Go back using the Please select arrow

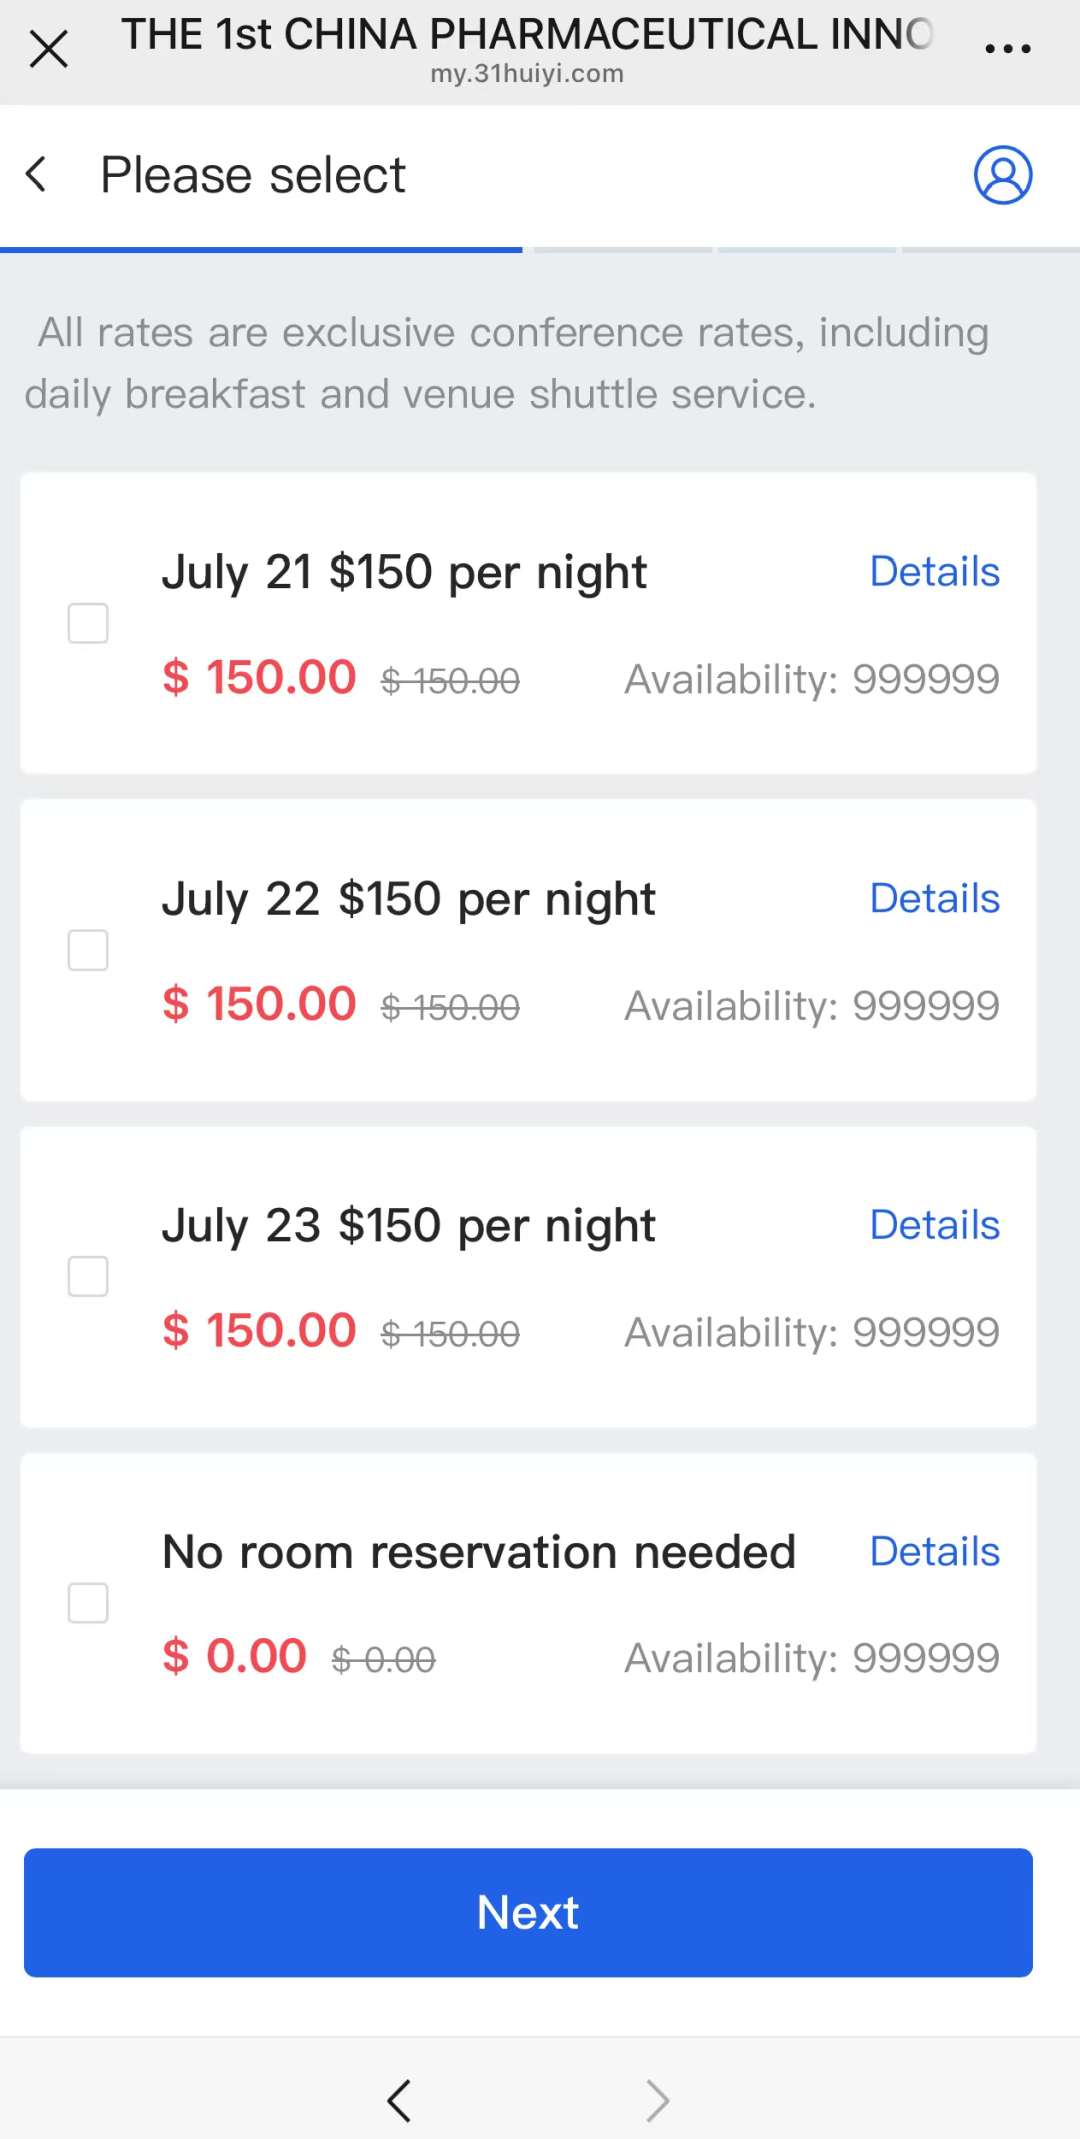pyautogui.click(x=37, y=175)
